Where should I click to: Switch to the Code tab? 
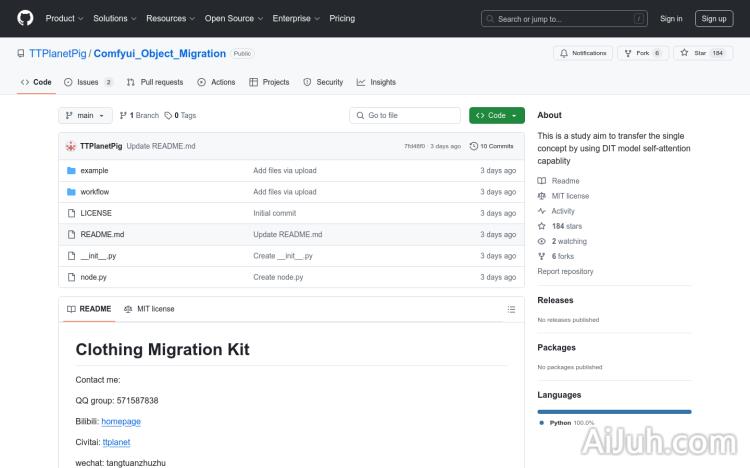[36, 82]
